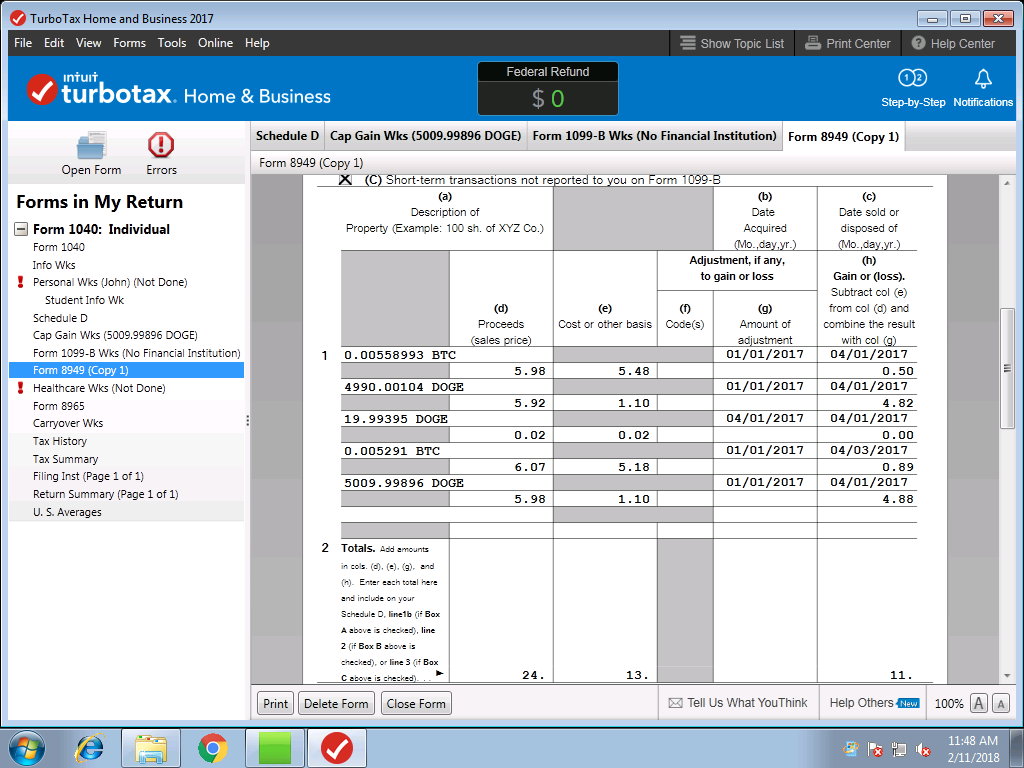Open the File menu

pyautogui.click(x=23, y=43)
